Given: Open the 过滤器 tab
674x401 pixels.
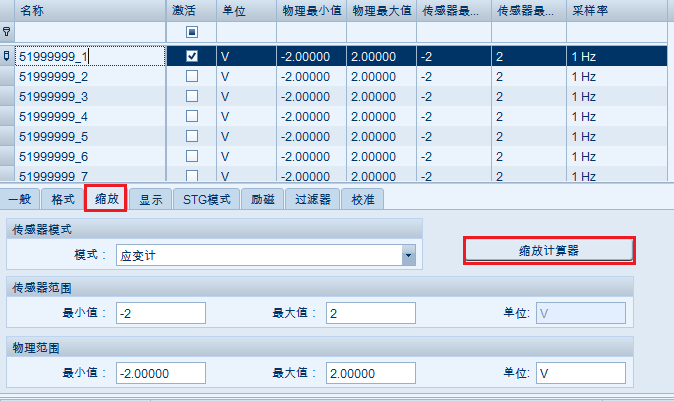Looking at the screenshot, I should (x=312, y=199).
